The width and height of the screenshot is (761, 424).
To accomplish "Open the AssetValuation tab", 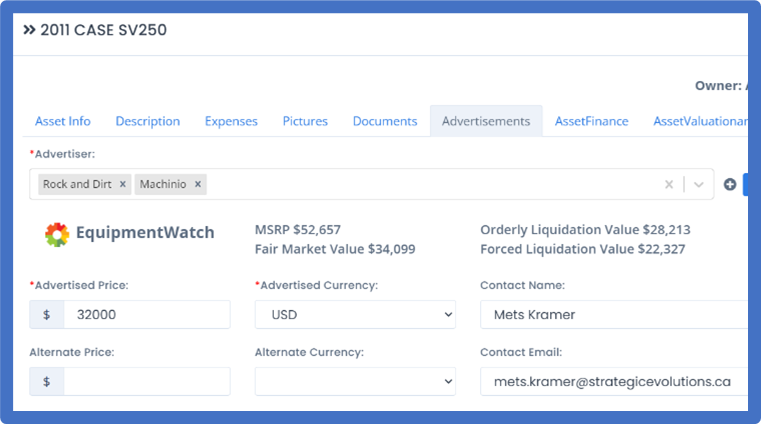I will coord(700,121).
